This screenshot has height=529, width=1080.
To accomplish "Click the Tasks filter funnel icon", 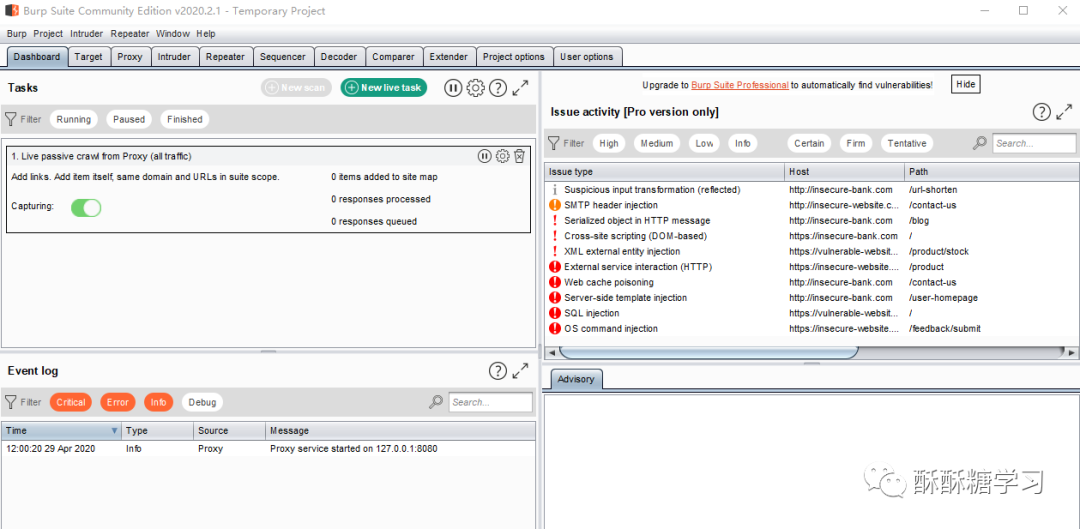I will pos(10,119).
